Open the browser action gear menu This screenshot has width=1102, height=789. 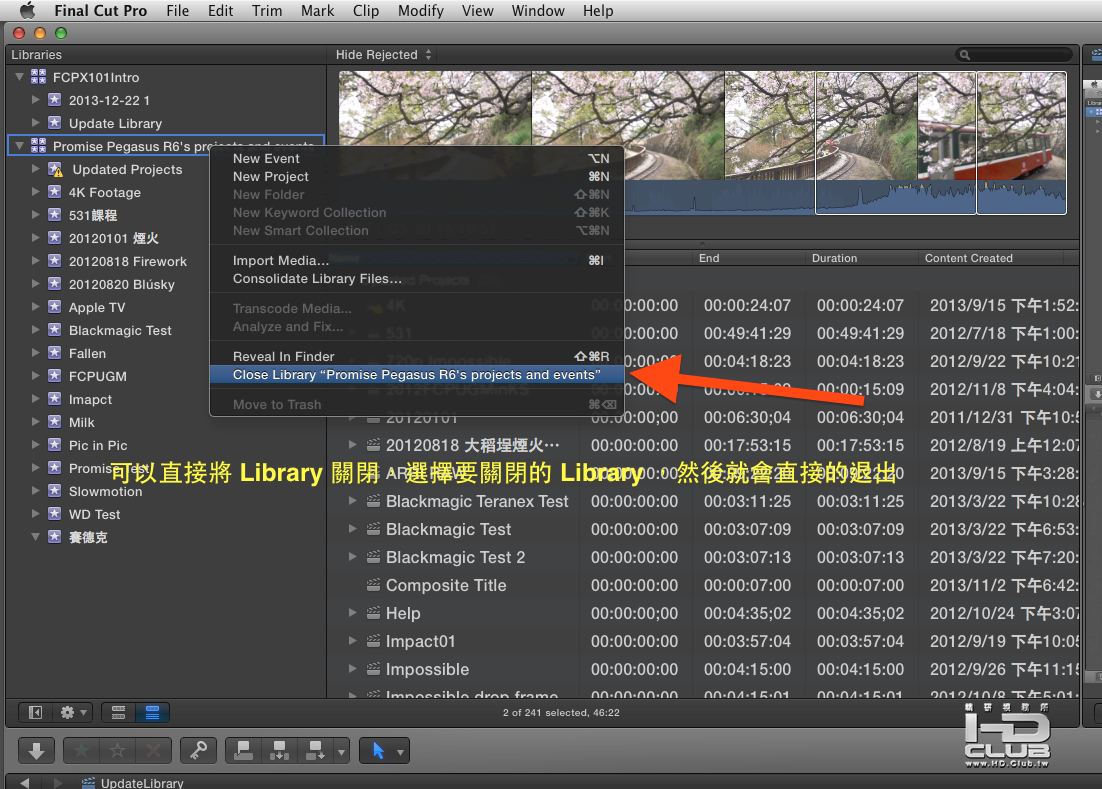coord(73,712)
